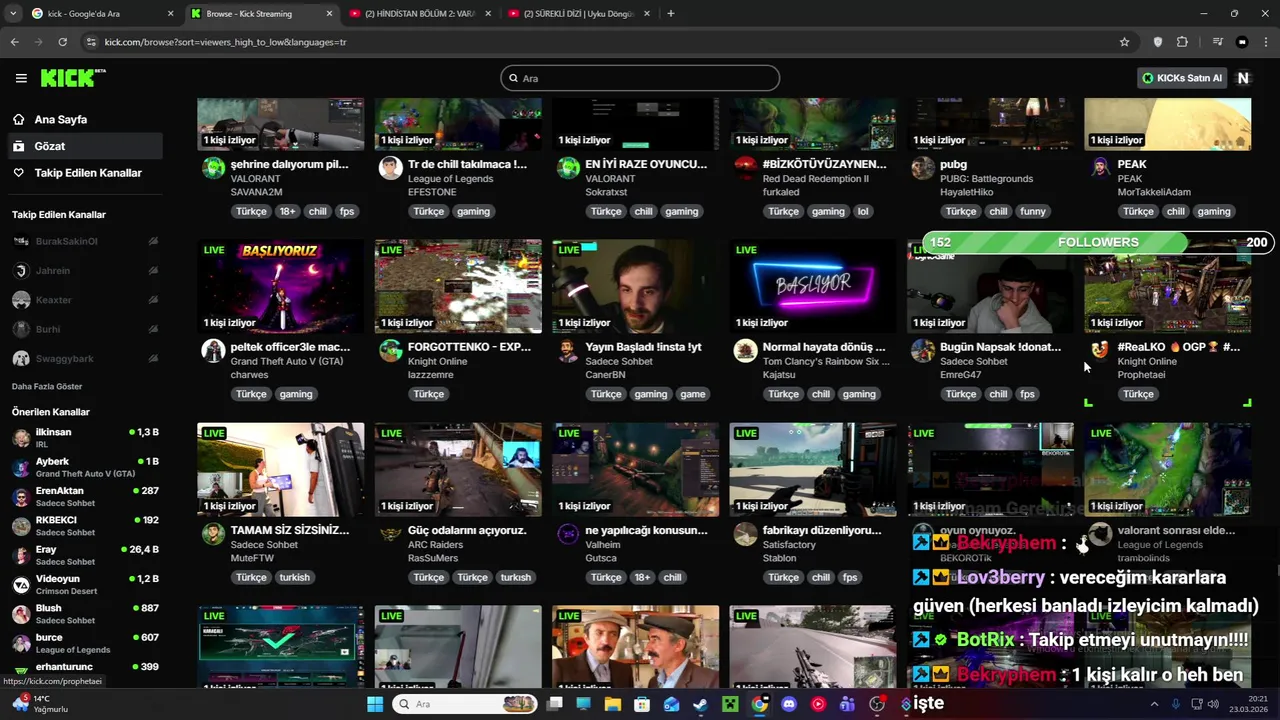Click weather widget on taskbar

coord(40,704)
